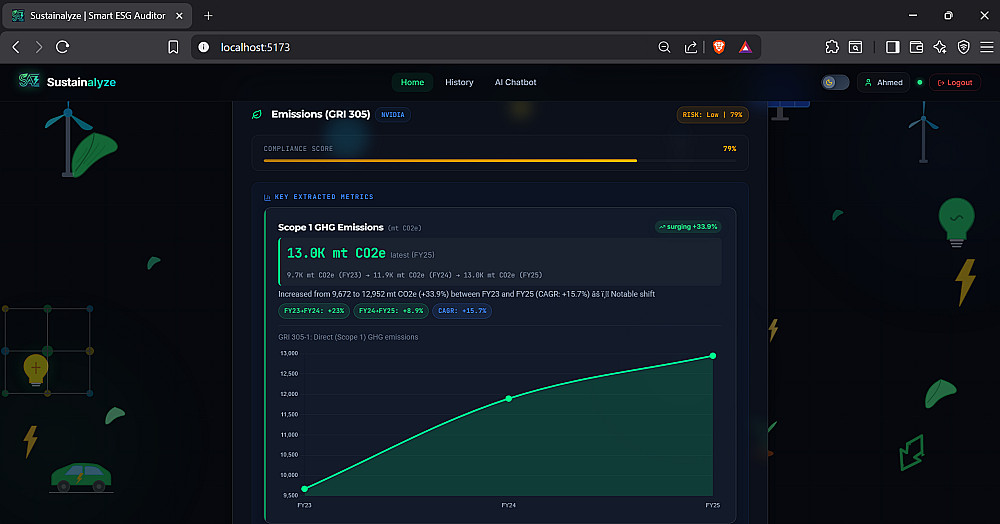Open the zoom control in address bar
The image size is (1000, 524).
[x=664, y=47]
